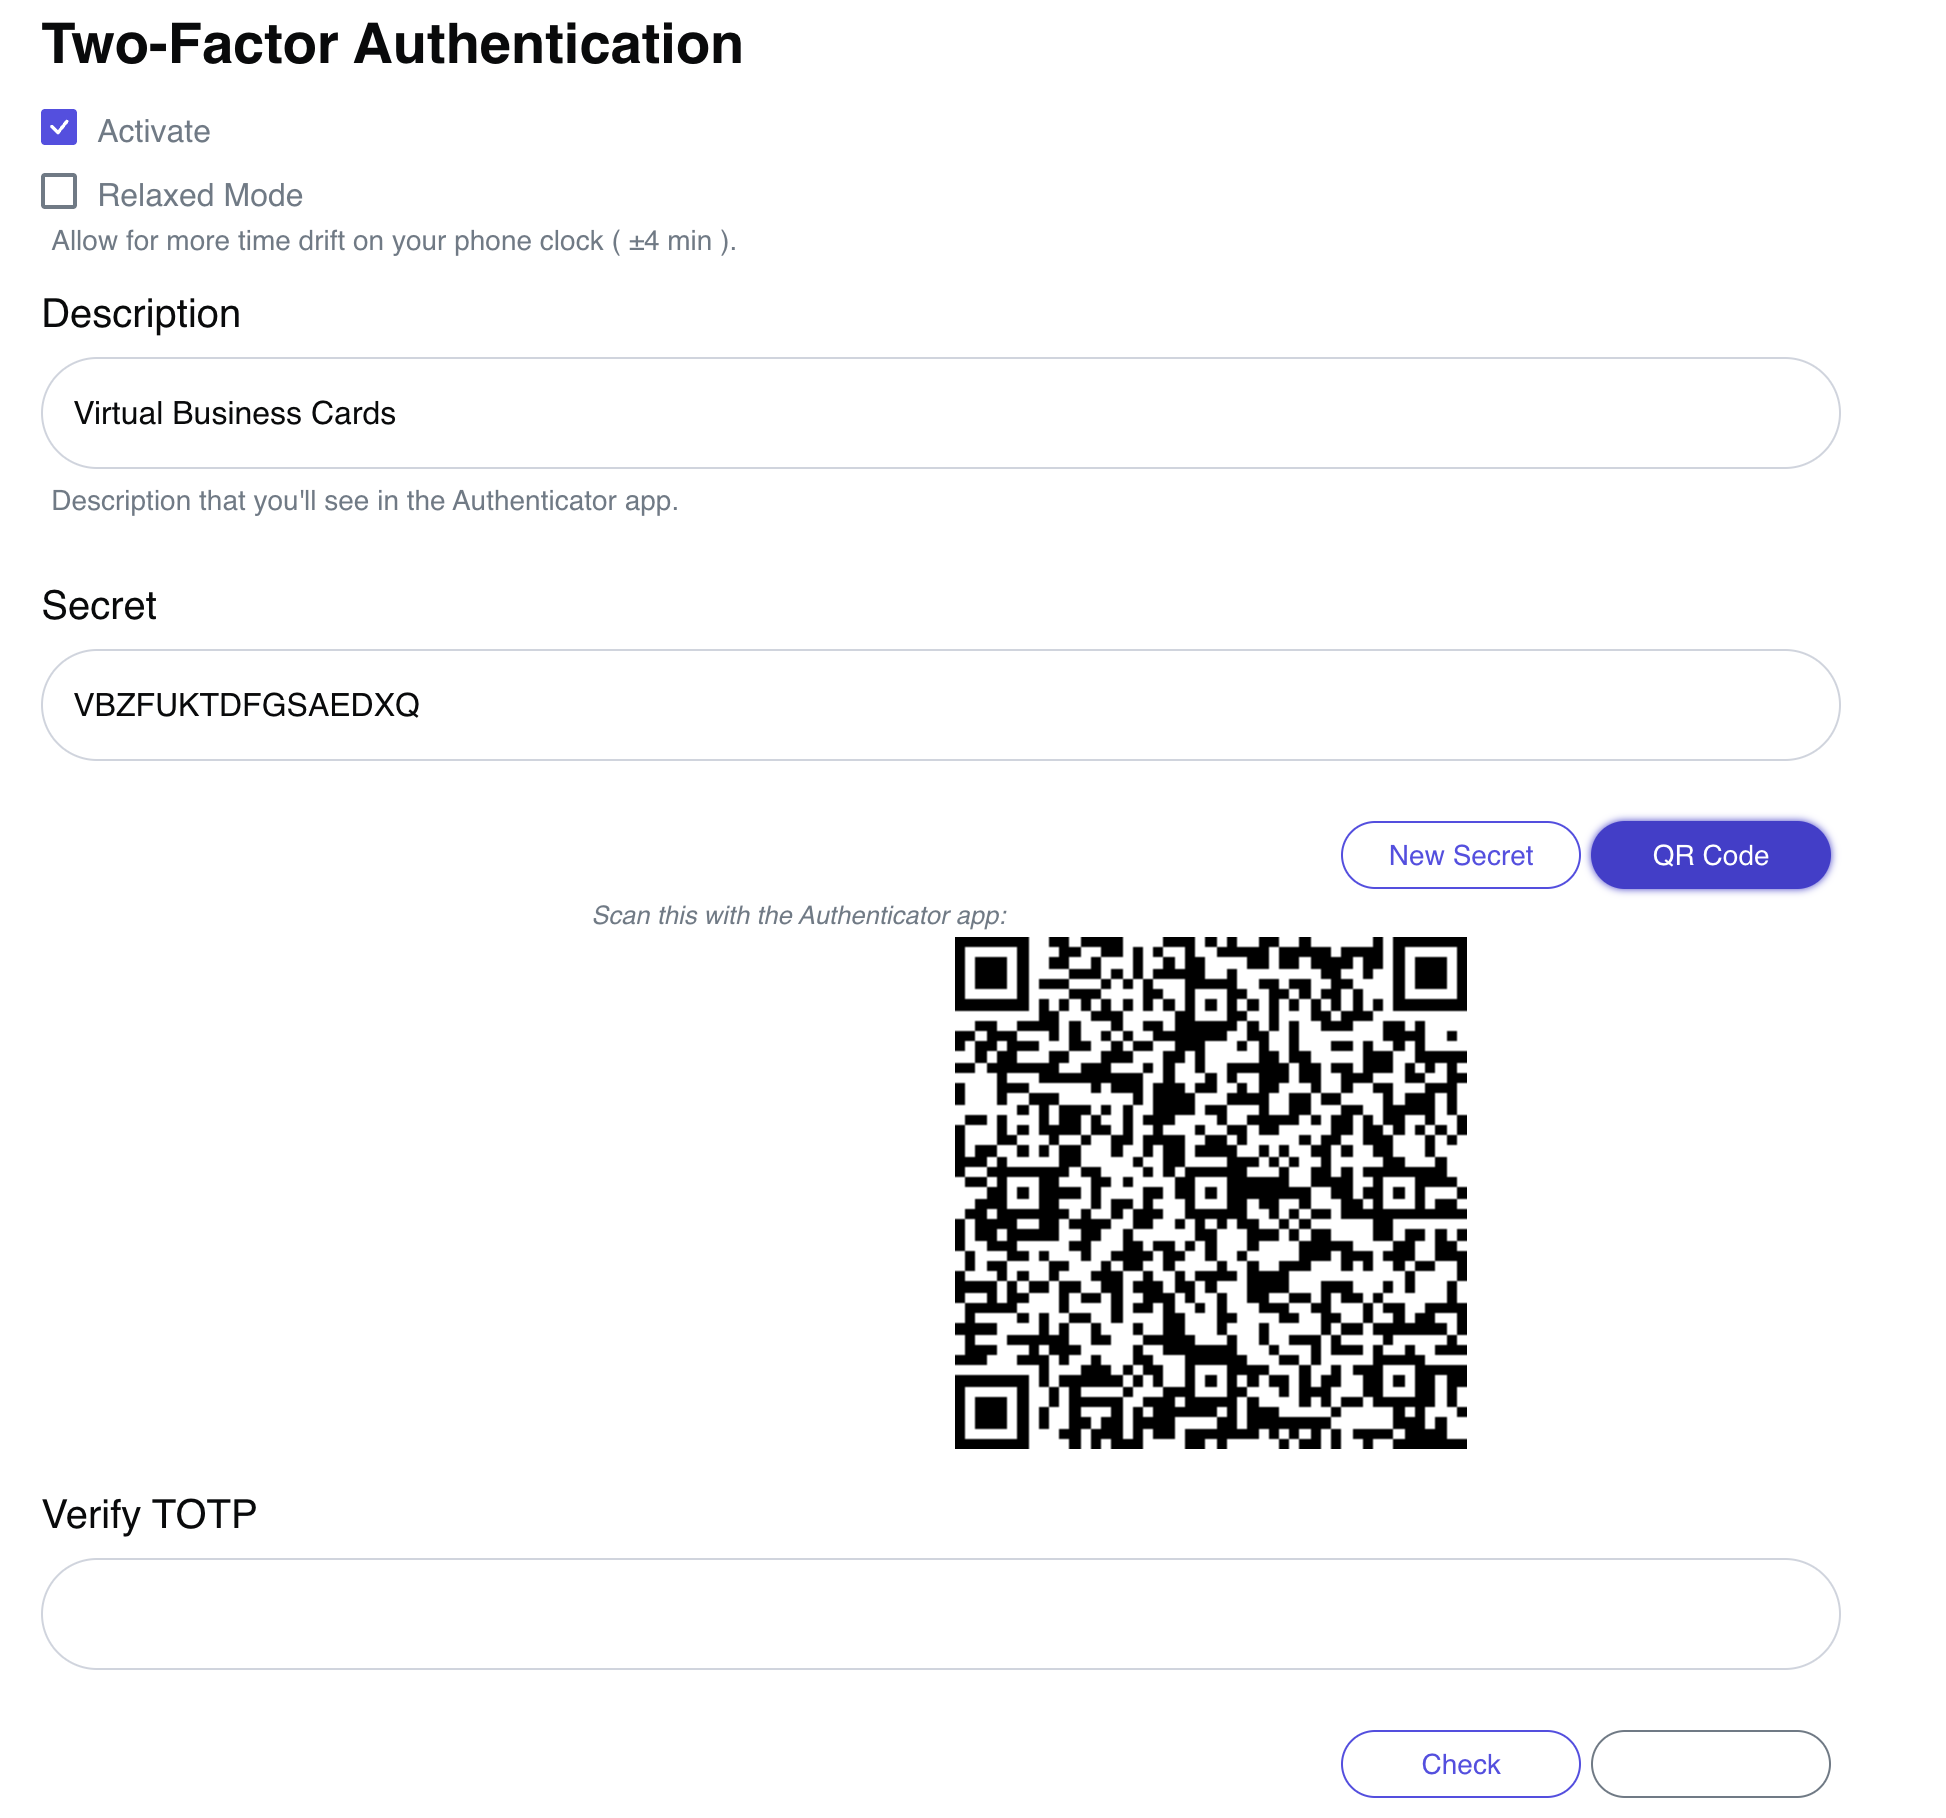Focus the Verify TOTP input box
Image resolution: width=1946 pixels, height=1818 pixels.
(940, 1614)
